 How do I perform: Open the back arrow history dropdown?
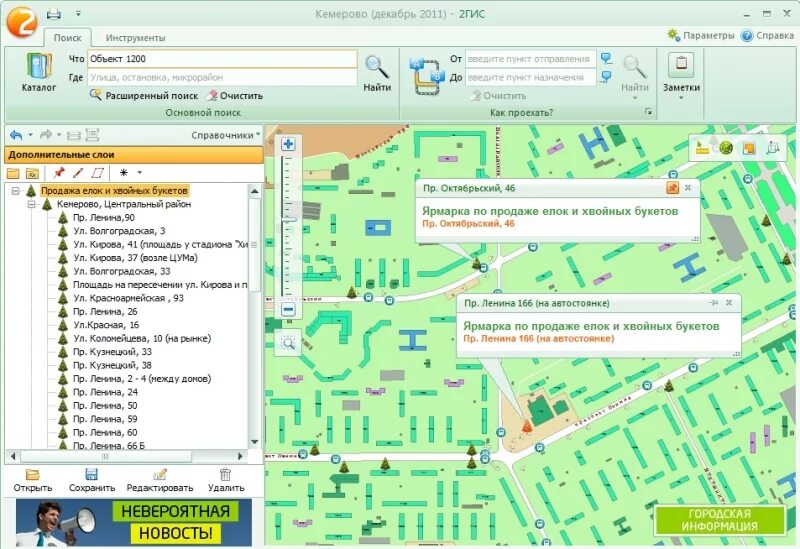click(30, 135)
